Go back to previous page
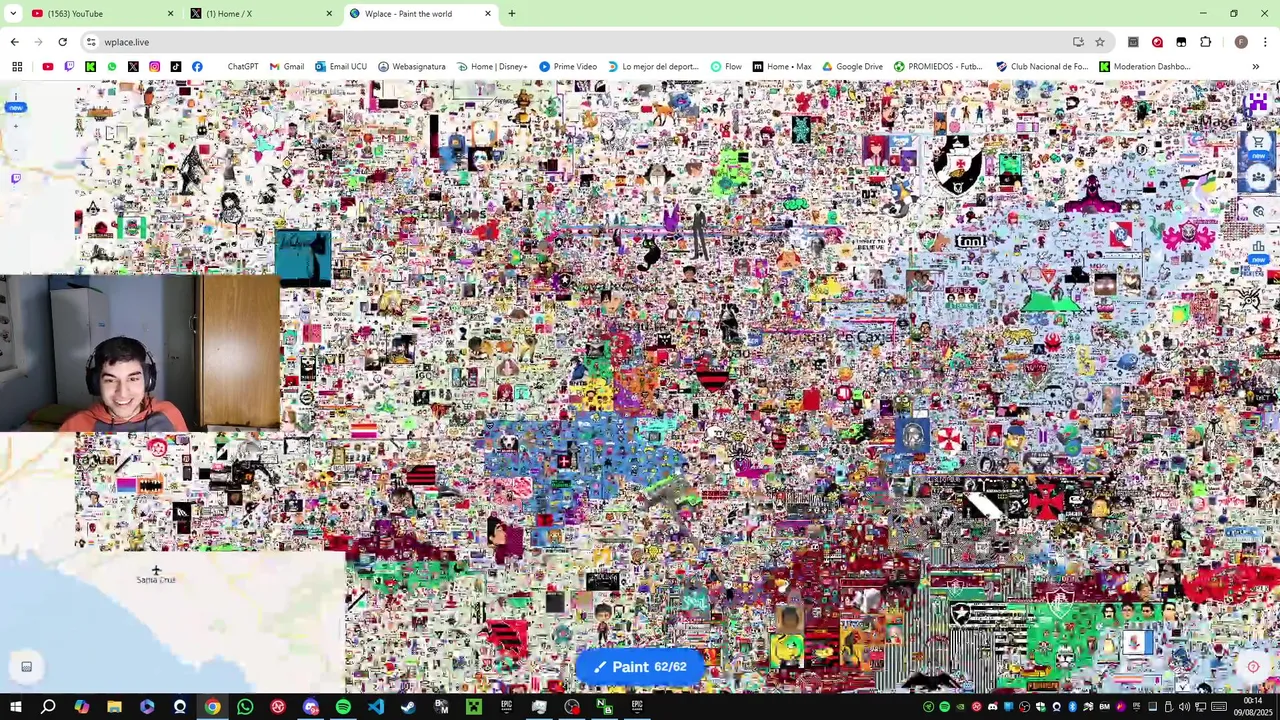 (14, 42)
